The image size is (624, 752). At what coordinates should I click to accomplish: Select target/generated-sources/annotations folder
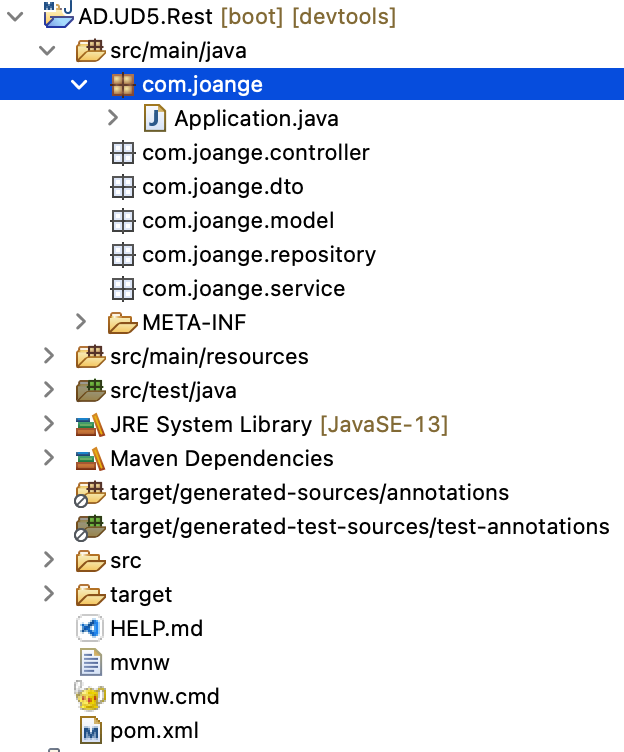click(x=309, y=493)
